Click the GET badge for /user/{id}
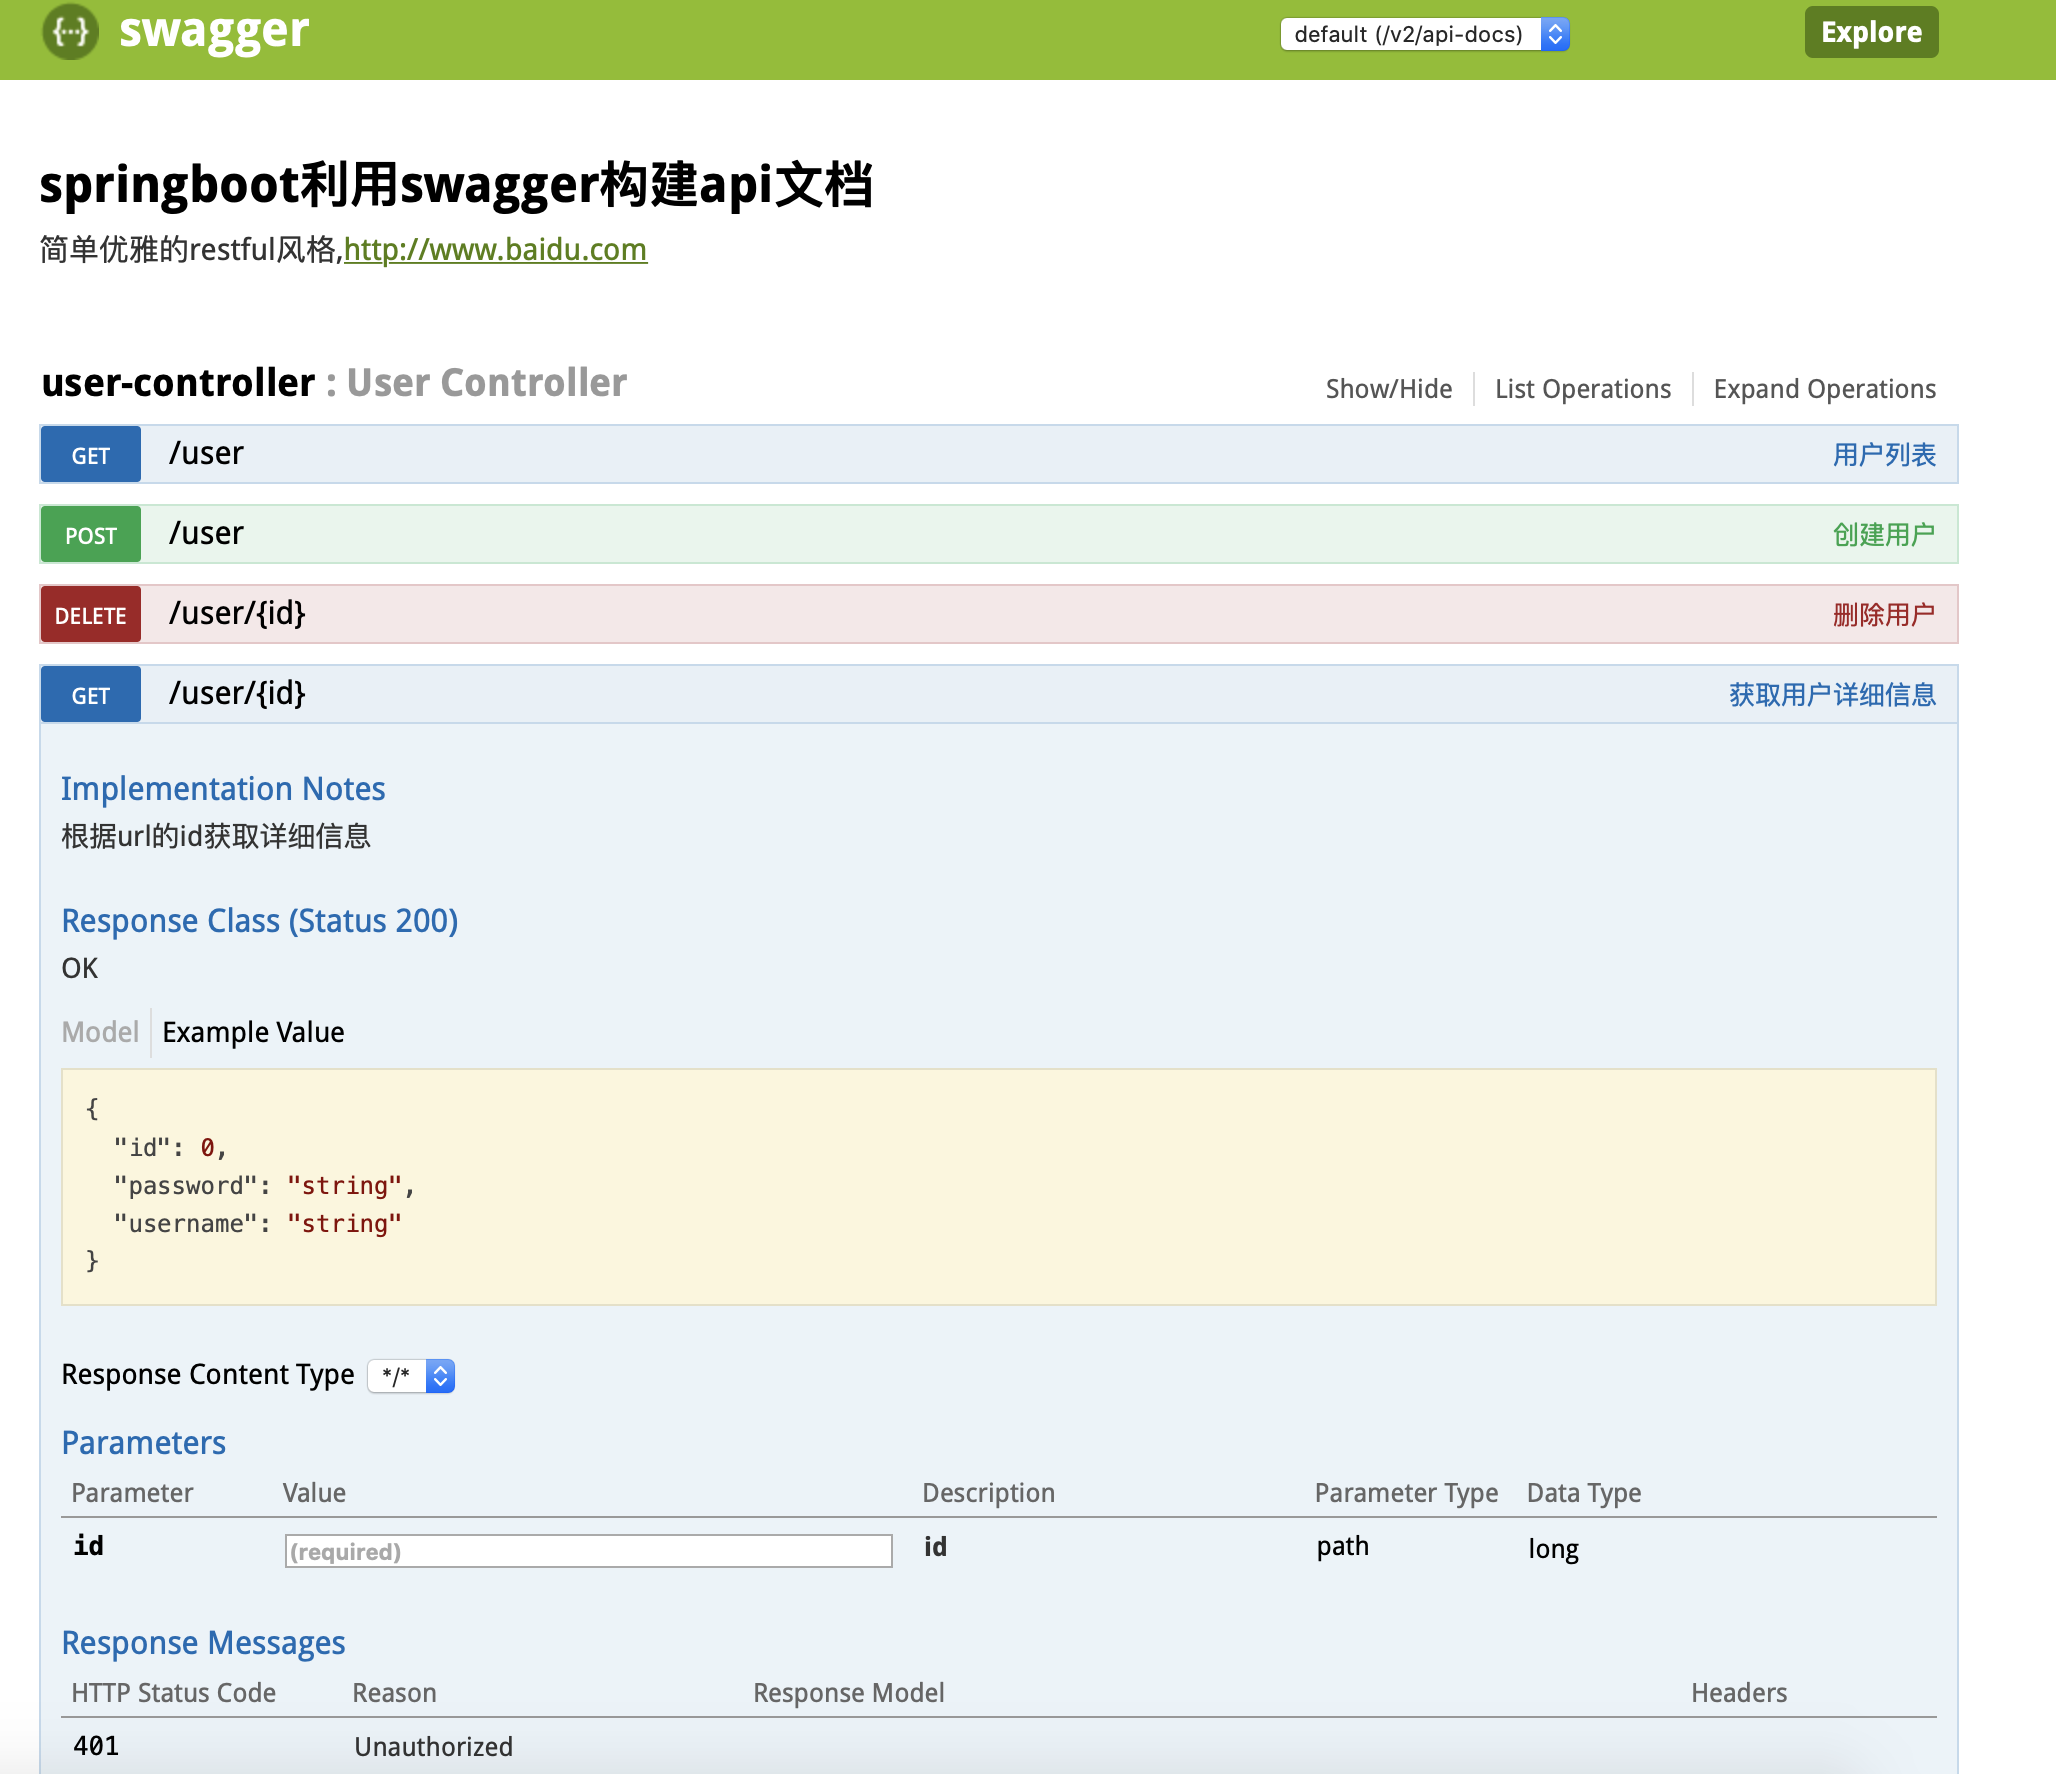 (91, 695)
